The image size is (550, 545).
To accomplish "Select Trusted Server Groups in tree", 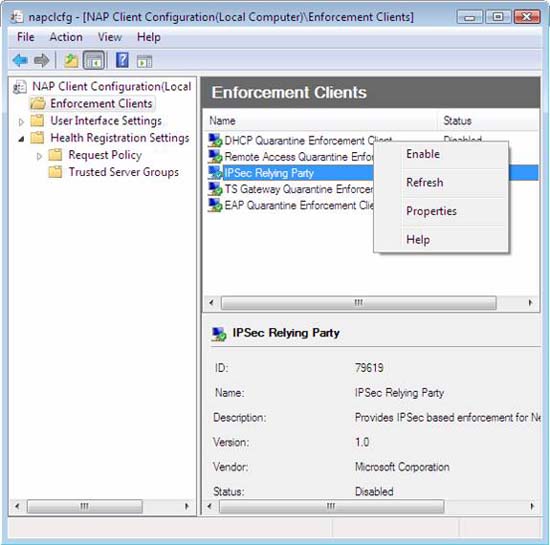I will [x=123, y=172].
